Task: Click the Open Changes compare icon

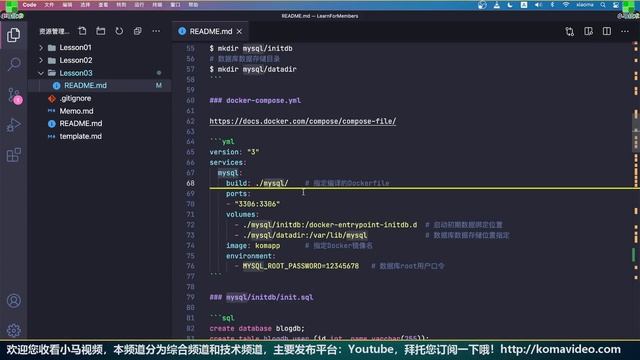Action: 569,31
